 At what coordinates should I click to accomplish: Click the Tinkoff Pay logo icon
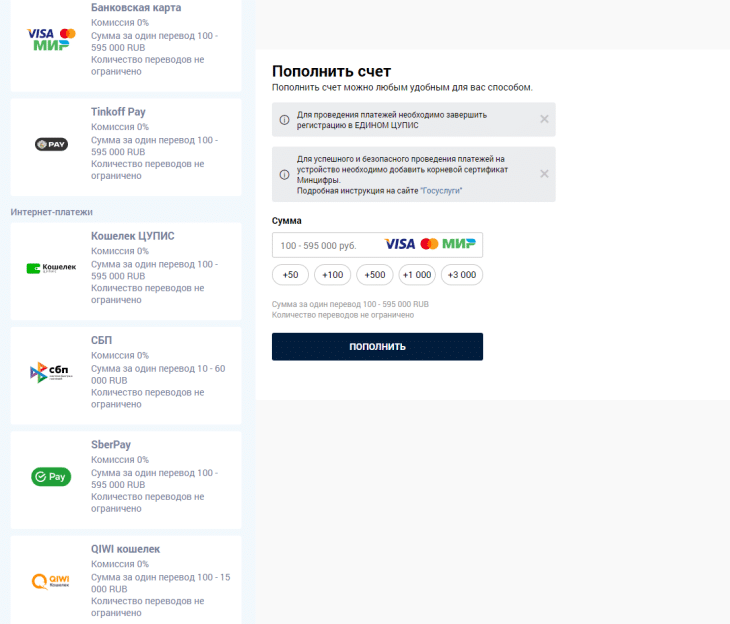click(x=51, y=144)
